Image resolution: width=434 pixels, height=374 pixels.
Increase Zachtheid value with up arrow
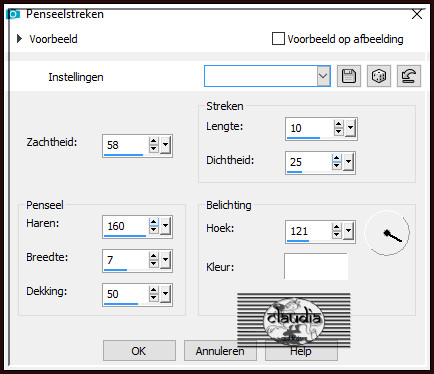(153, 141)
